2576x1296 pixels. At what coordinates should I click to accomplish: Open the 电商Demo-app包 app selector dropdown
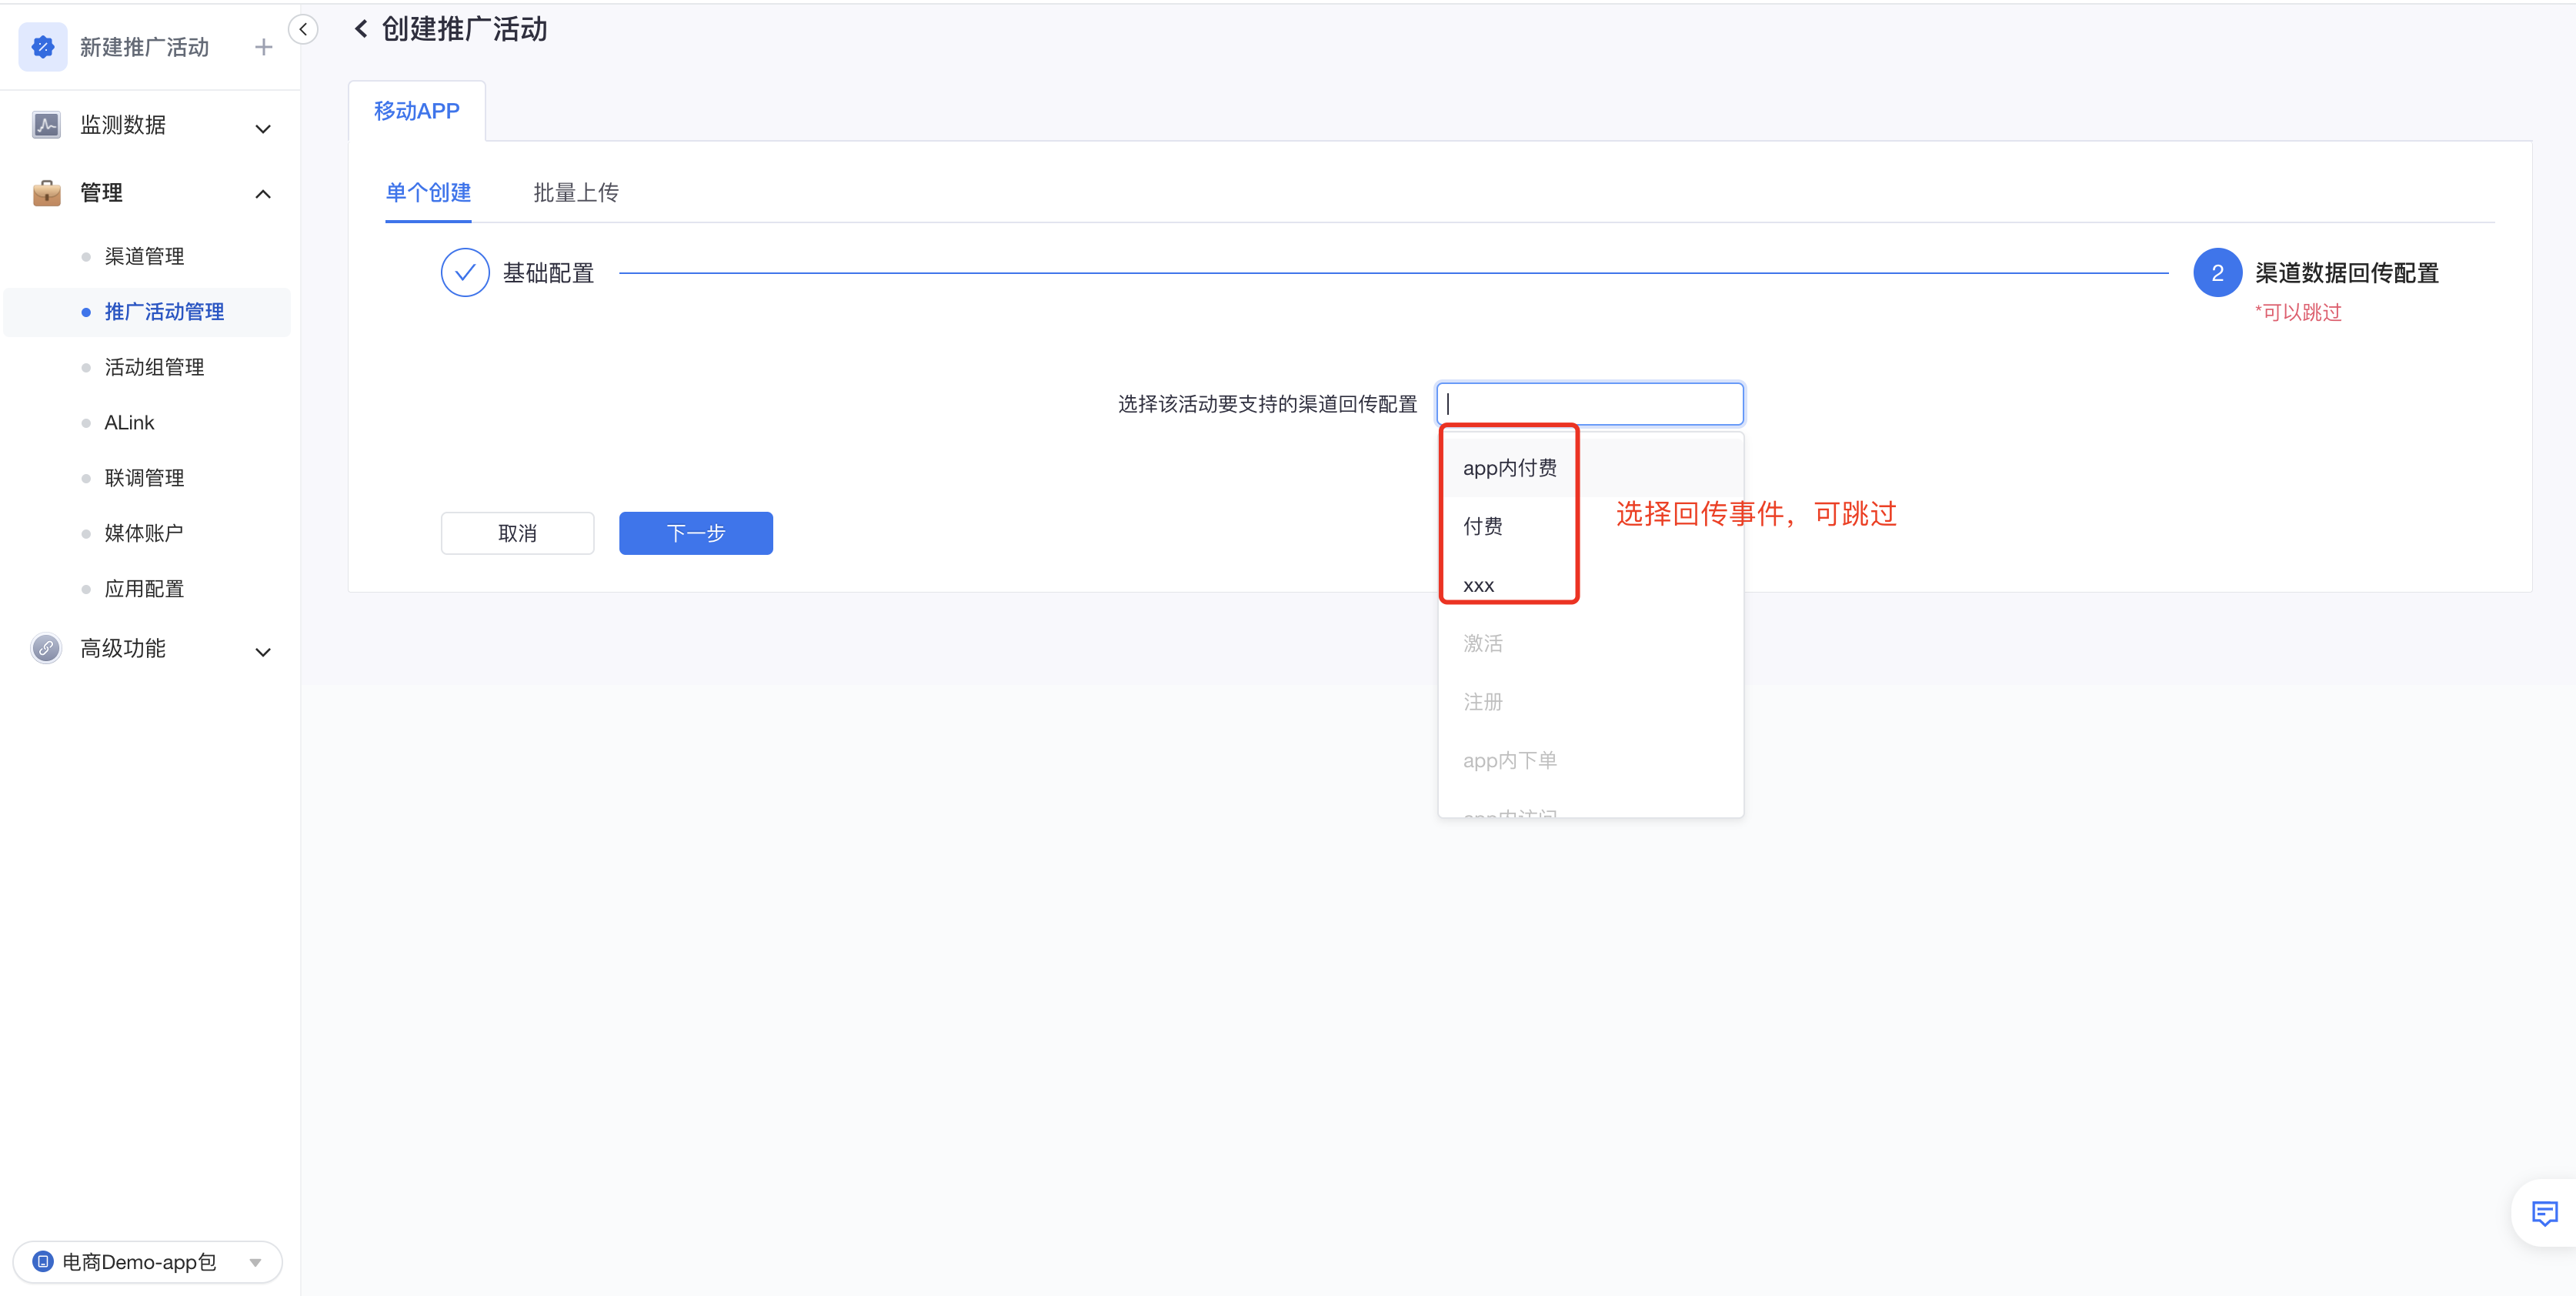[147, 1261]
